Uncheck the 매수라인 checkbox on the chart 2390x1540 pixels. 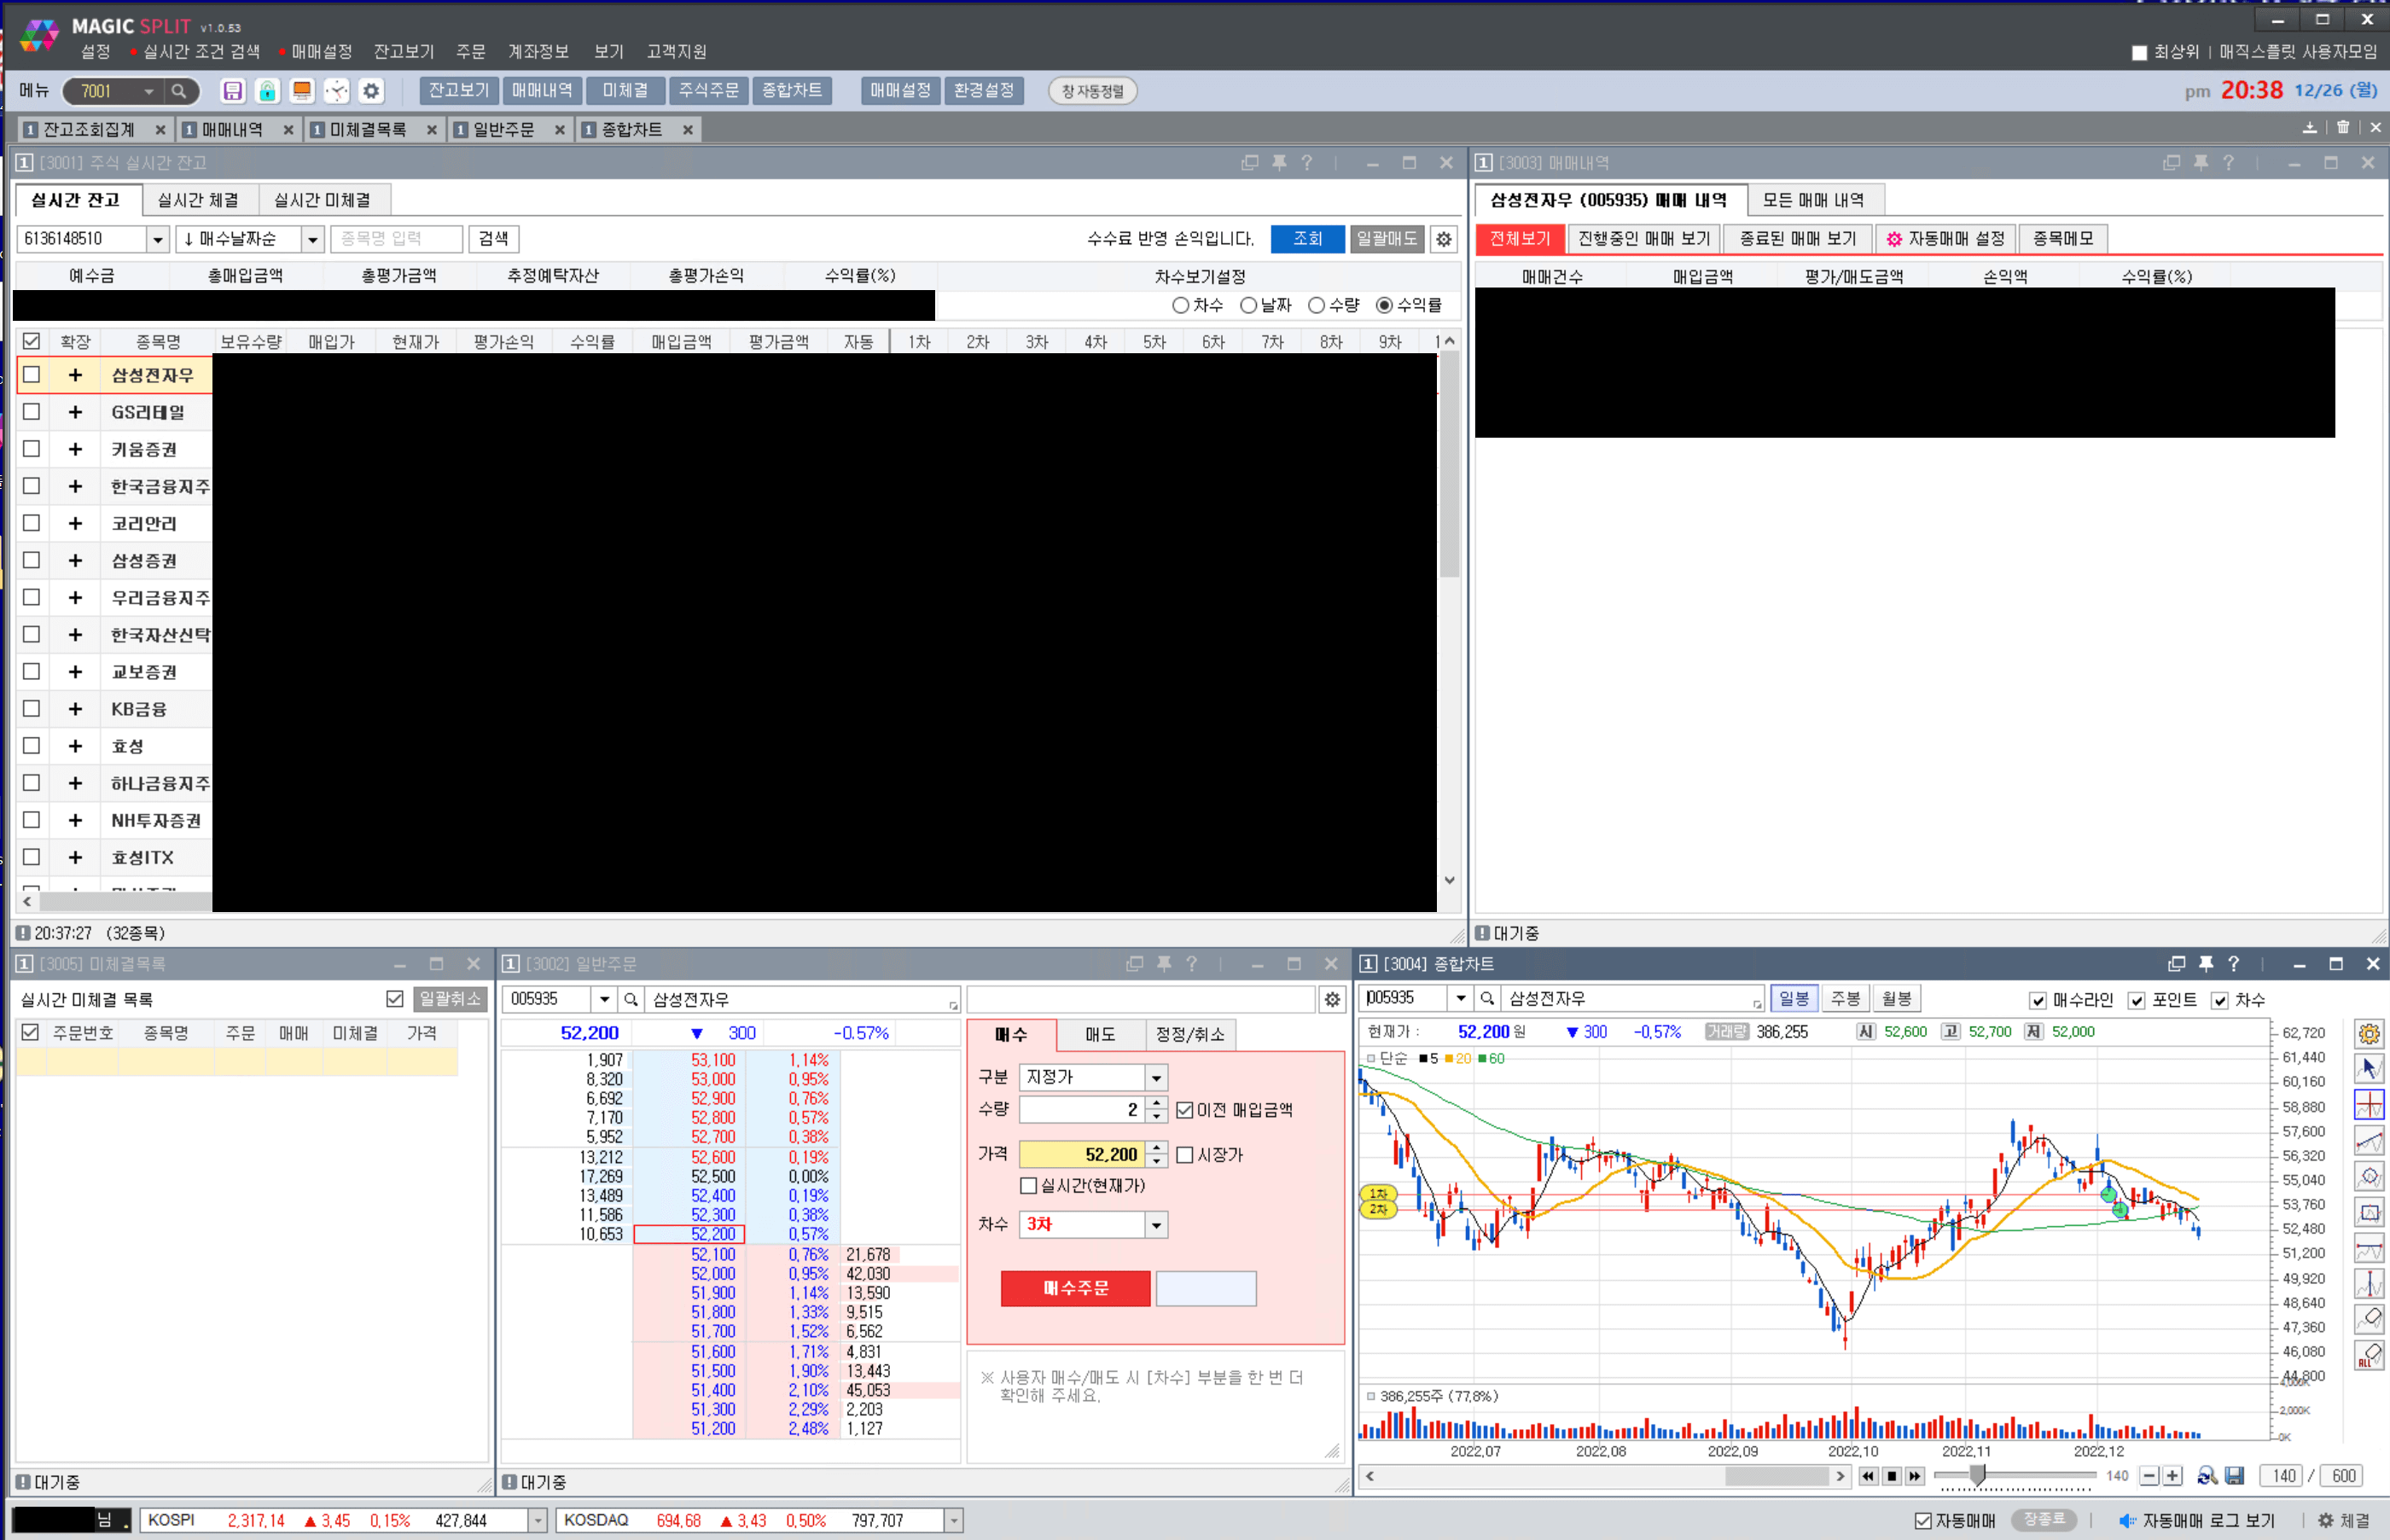point(2038,1000)
